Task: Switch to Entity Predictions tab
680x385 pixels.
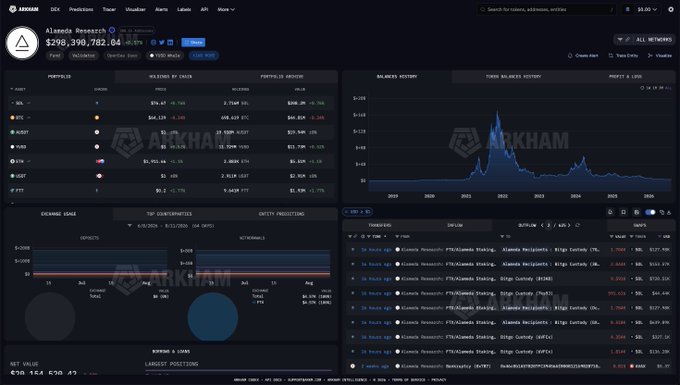Action: coord(281,214)
